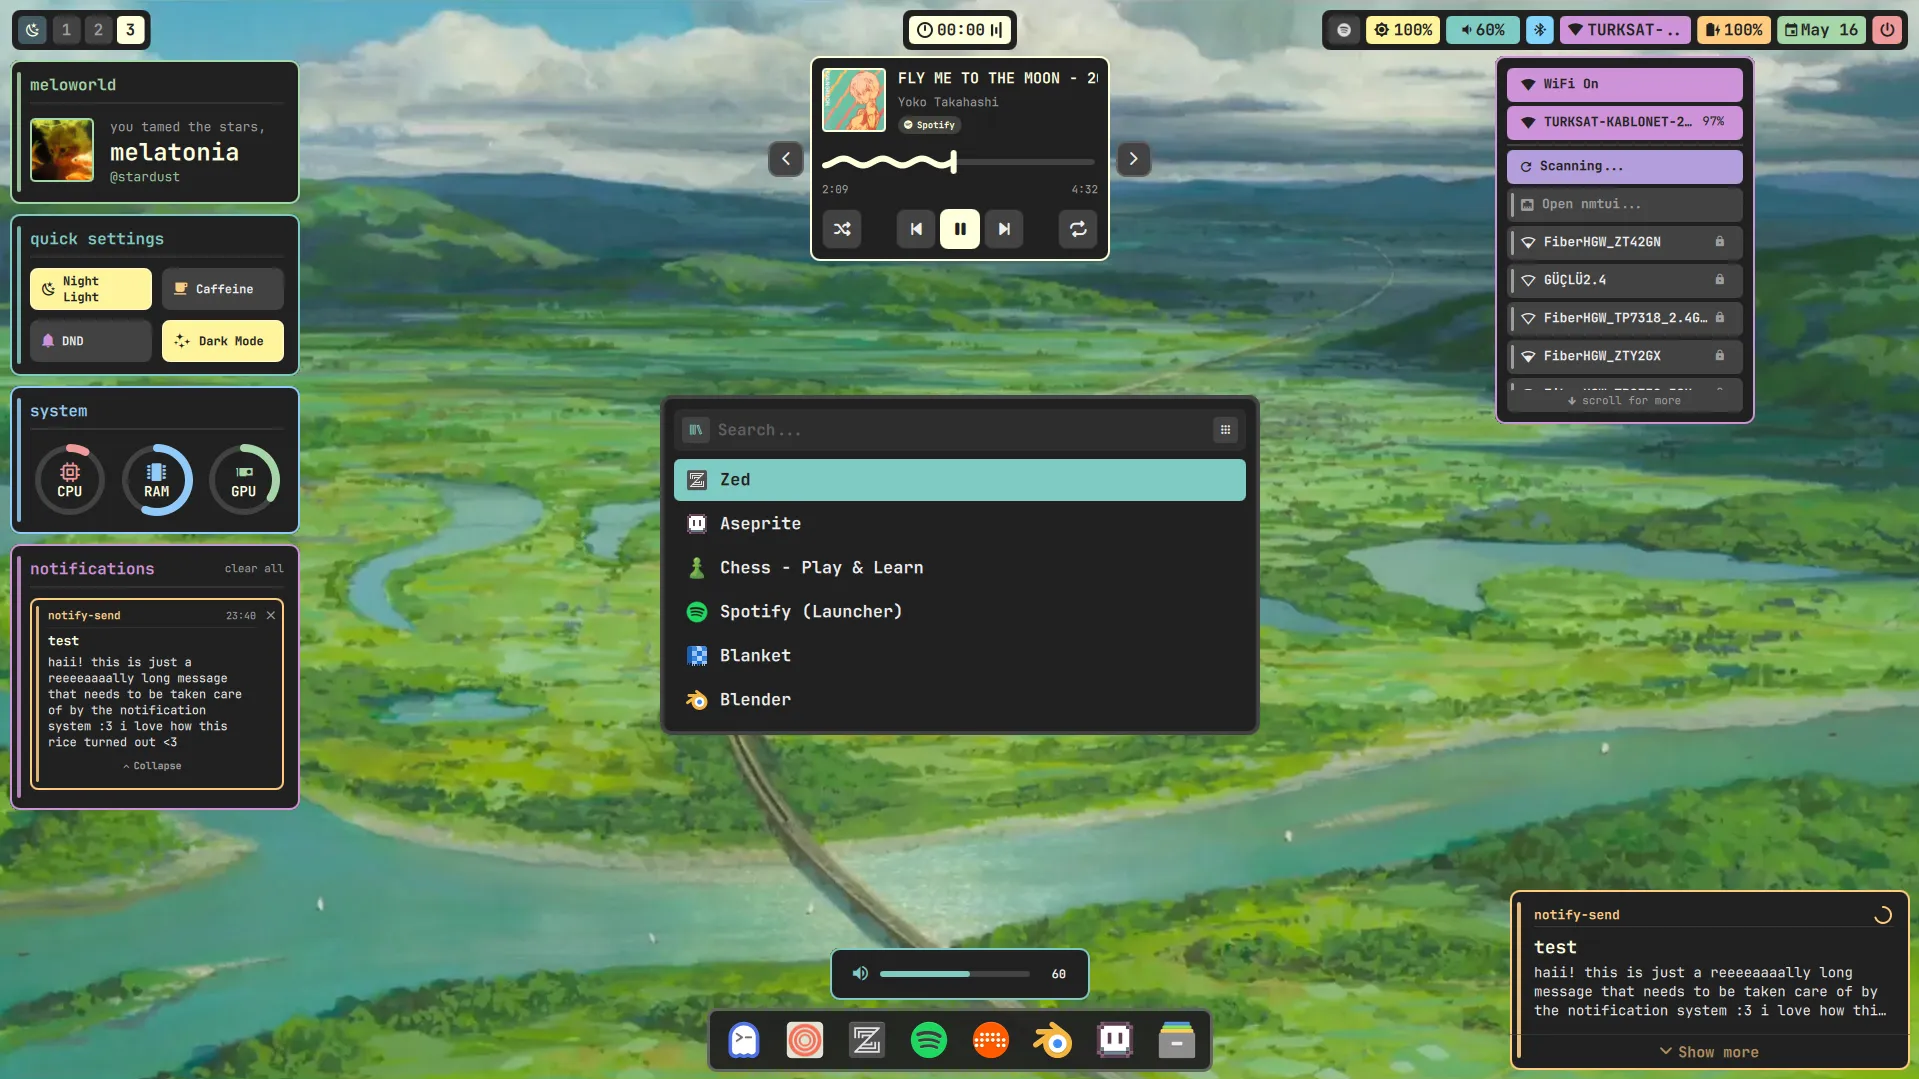This screenshot has height=1080, width=1920.
Task: Skip to previous track
Action: (x=916, y=229)
